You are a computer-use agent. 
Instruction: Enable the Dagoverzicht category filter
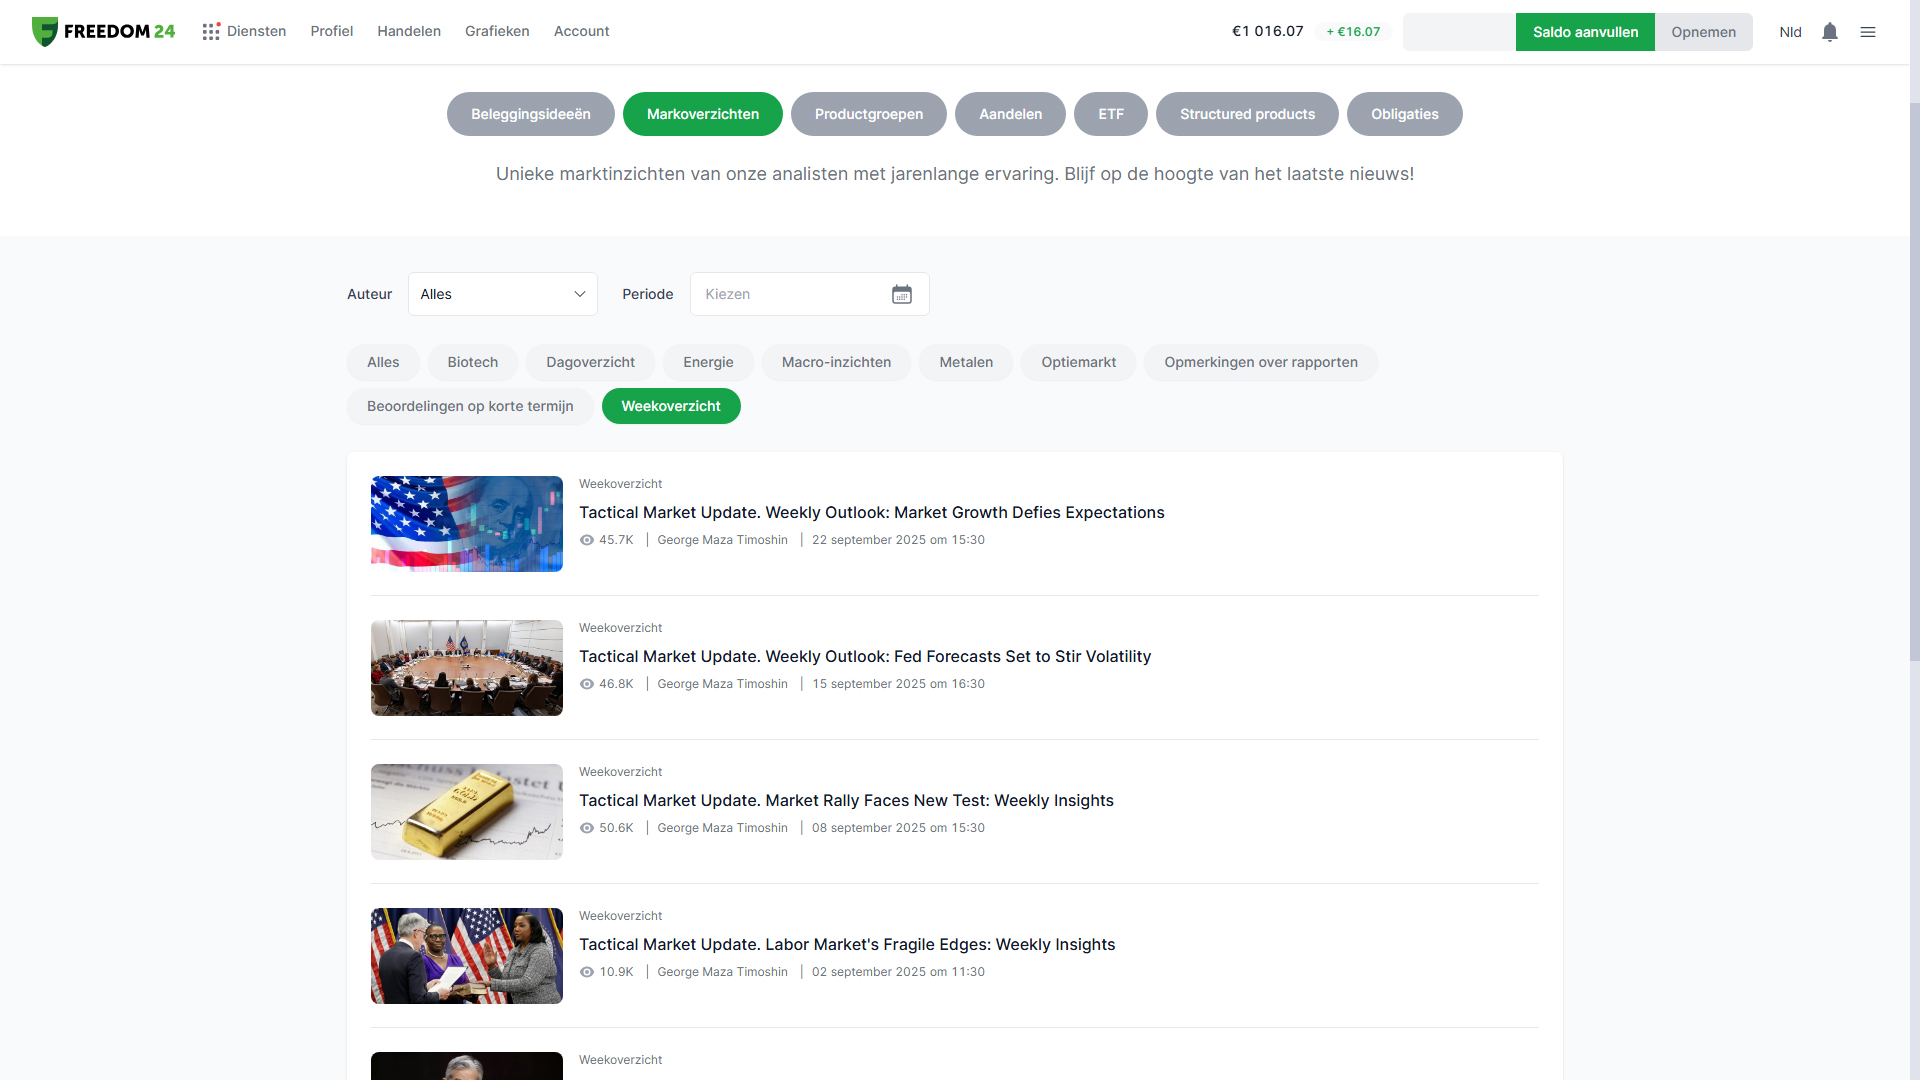pos(590,362)
